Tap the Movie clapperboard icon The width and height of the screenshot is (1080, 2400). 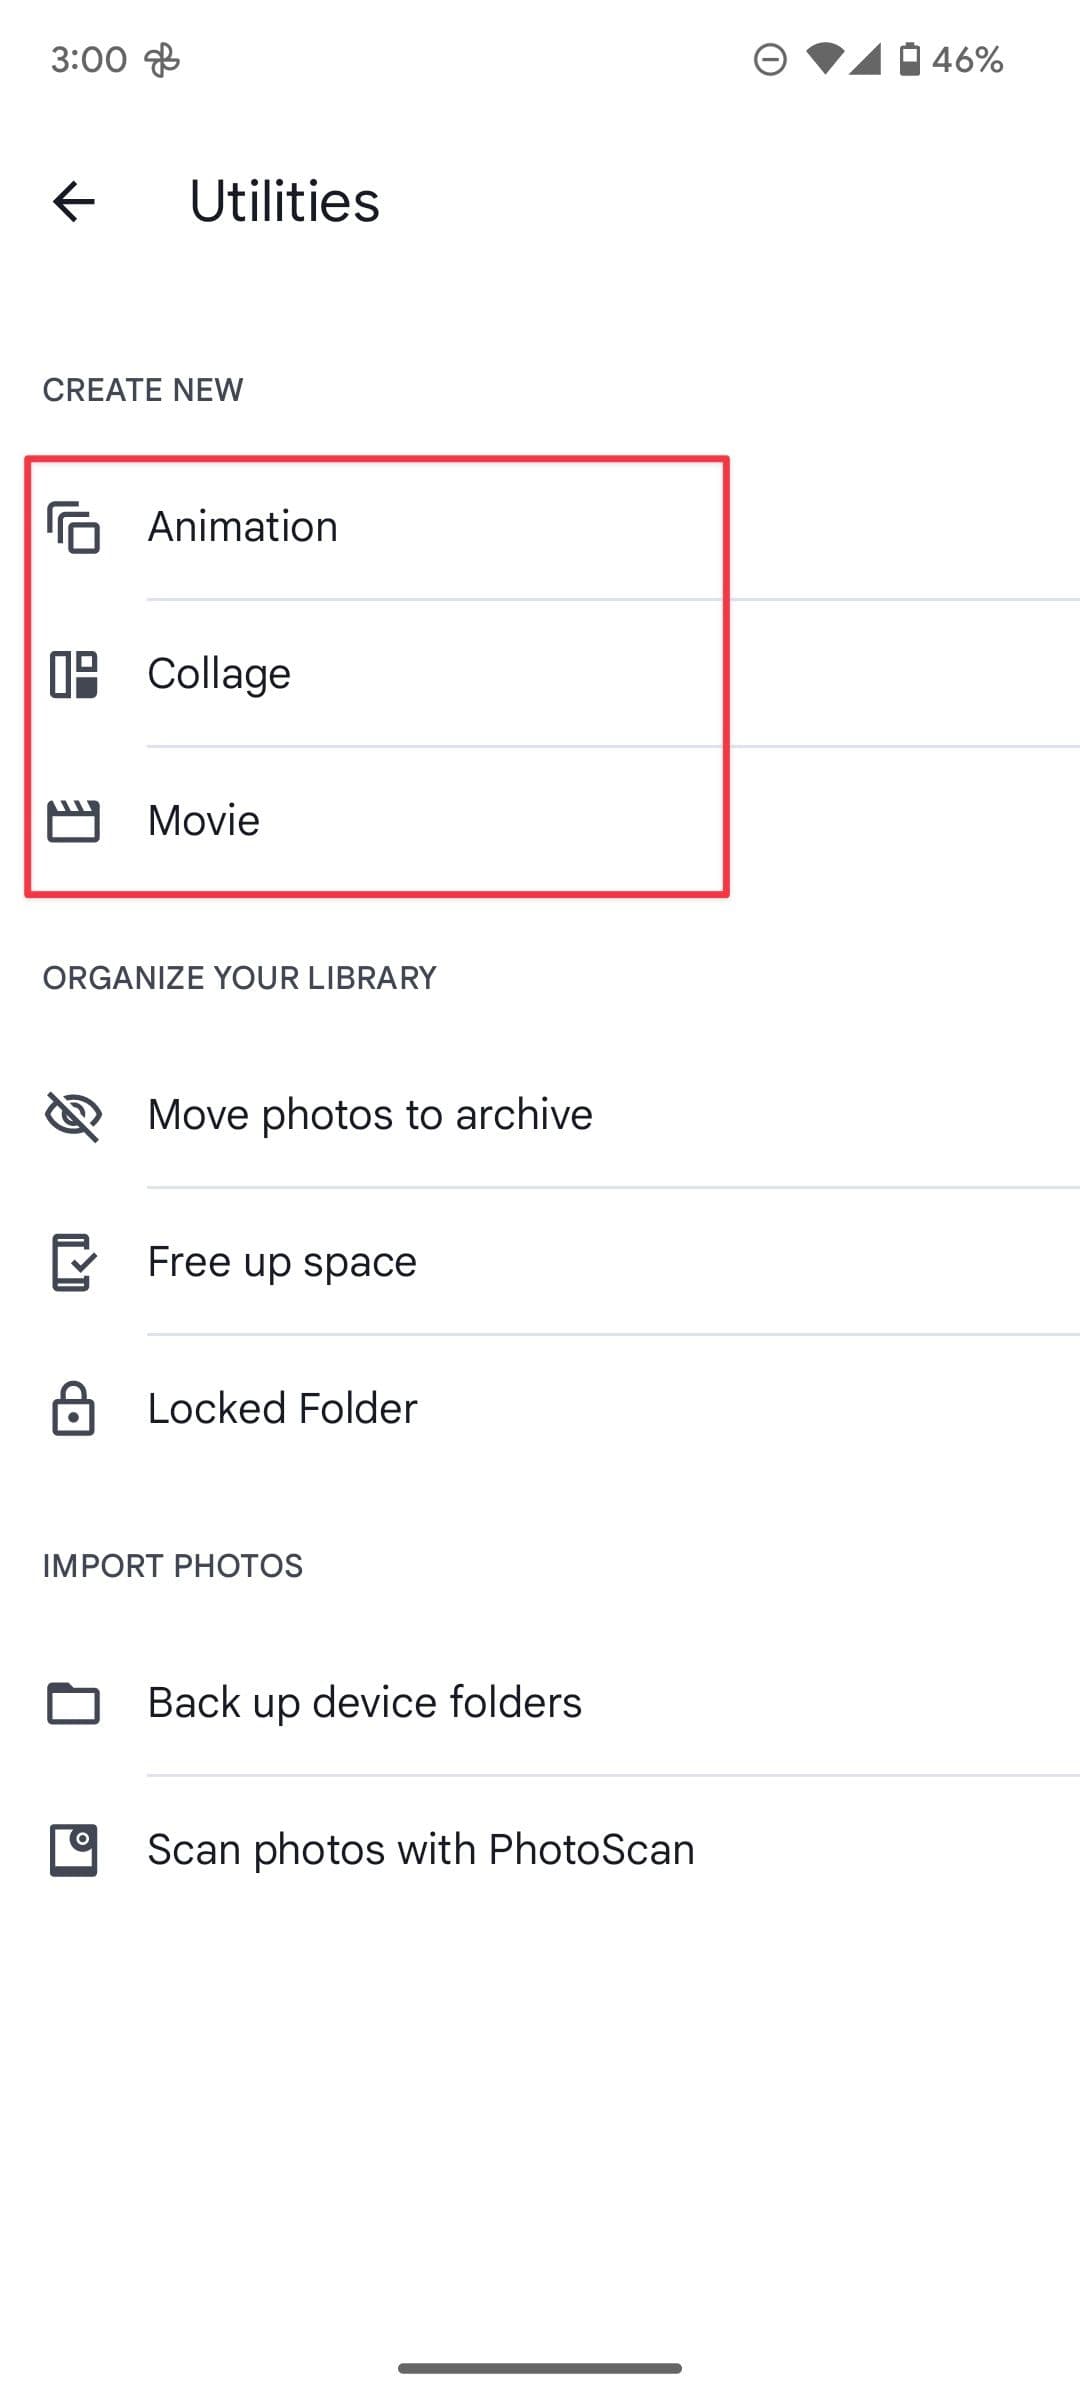point(74,821)
